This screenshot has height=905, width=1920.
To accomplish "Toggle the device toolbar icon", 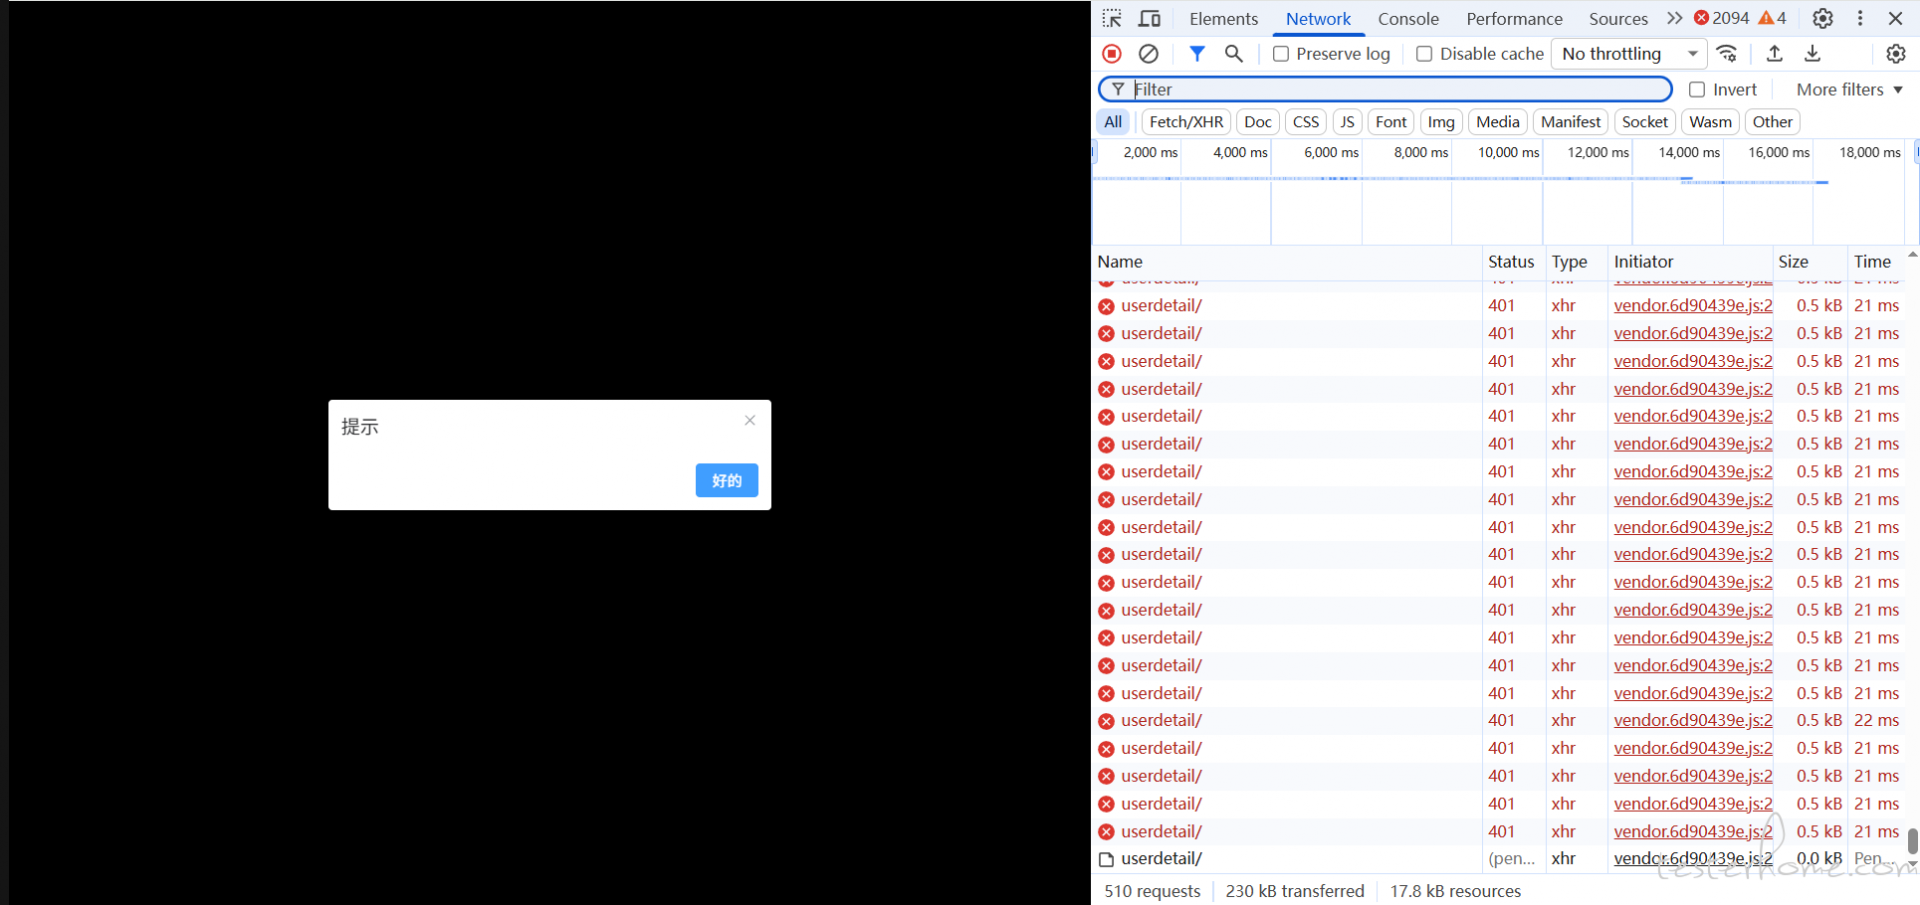I will point(1150,19).
